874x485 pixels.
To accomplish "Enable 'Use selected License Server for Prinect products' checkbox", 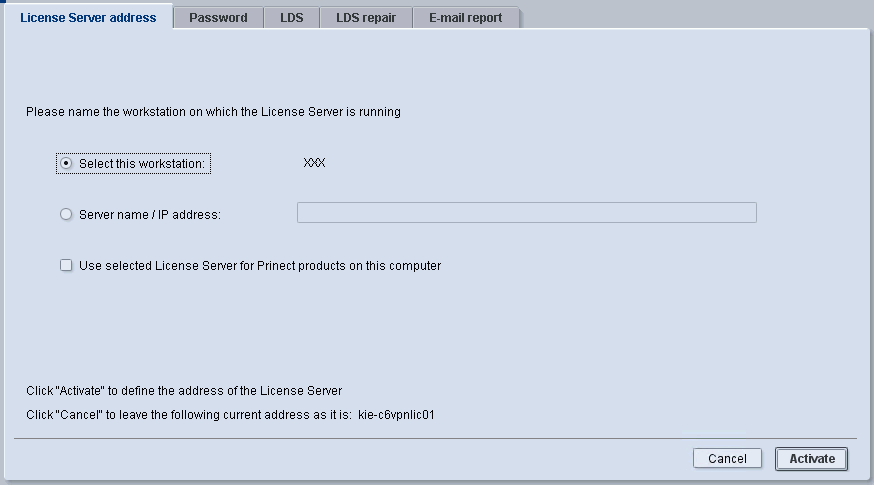I will coord(66,266).
